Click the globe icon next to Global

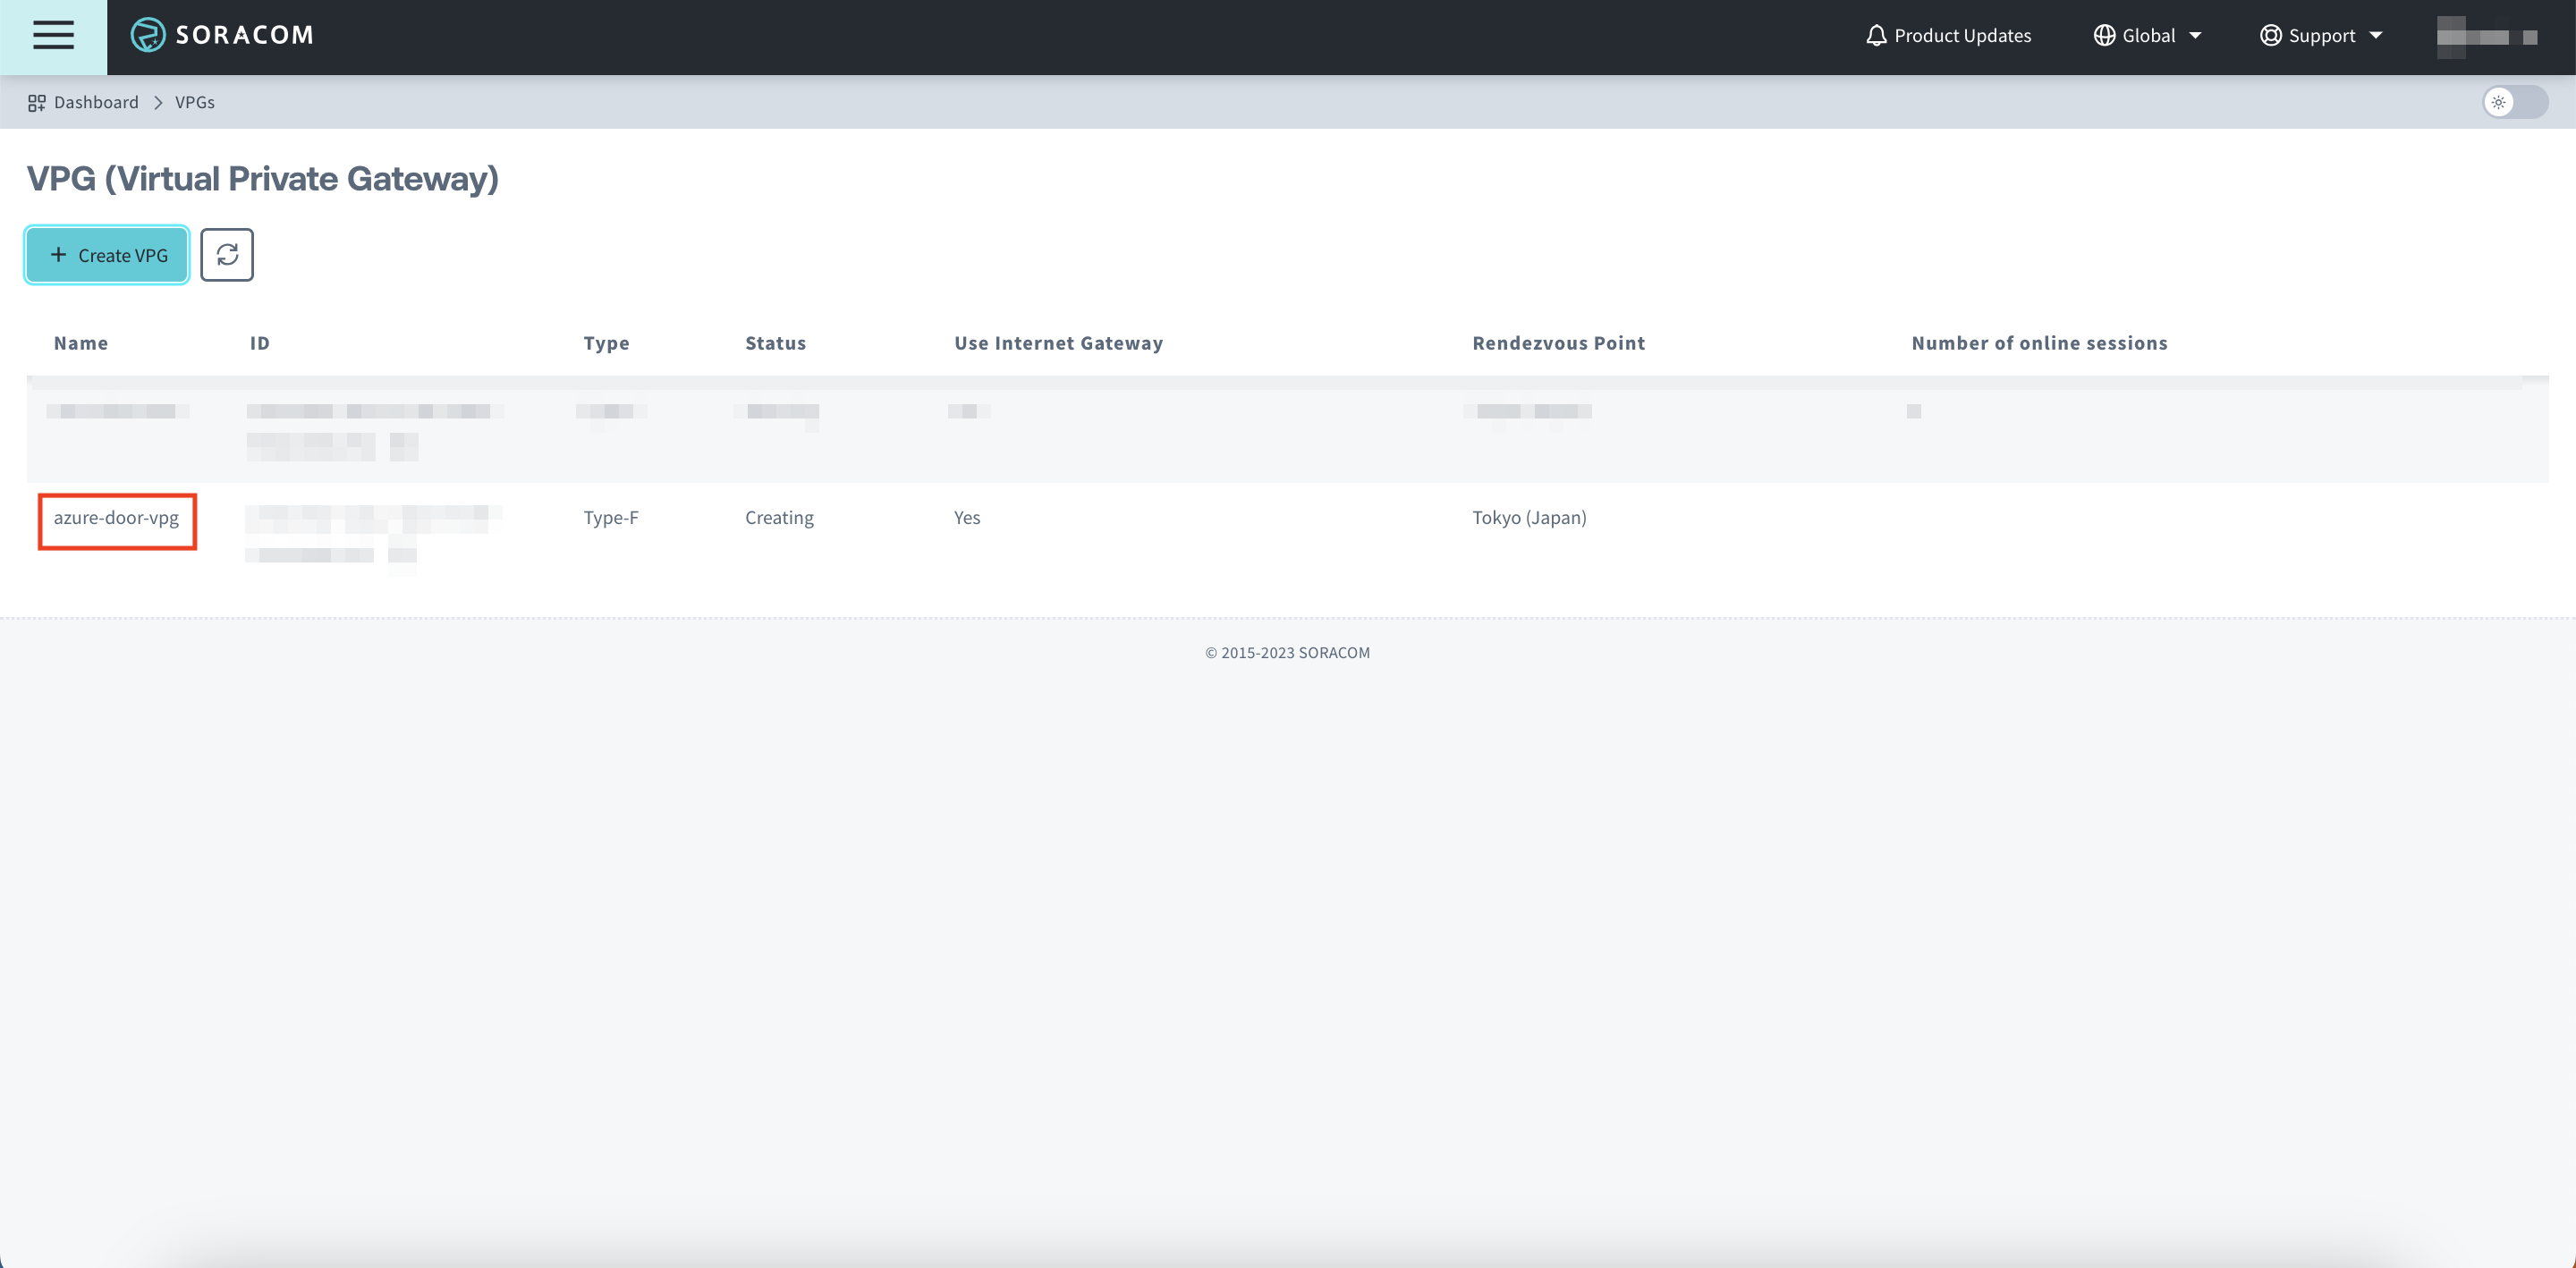pos(2103,35)
